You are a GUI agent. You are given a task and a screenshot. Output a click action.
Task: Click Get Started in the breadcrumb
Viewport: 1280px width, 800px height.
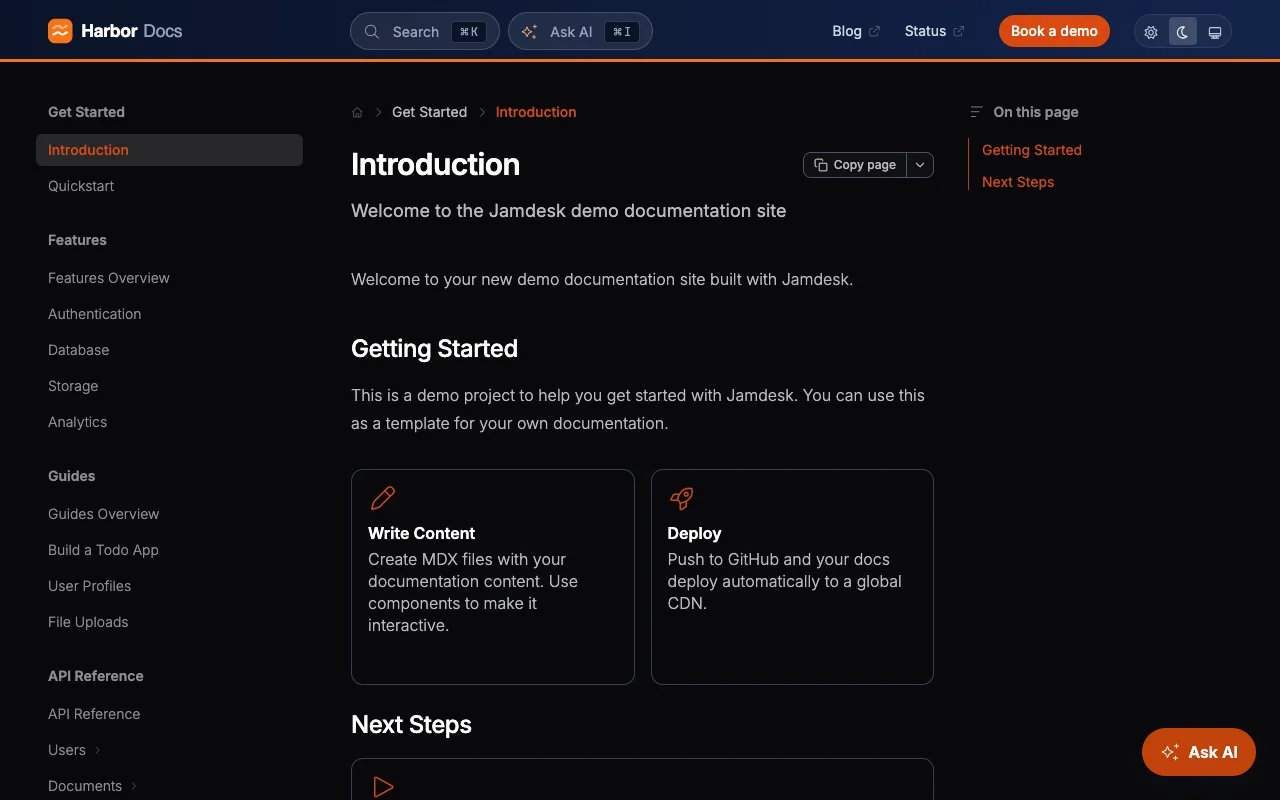tap(429, 112)
